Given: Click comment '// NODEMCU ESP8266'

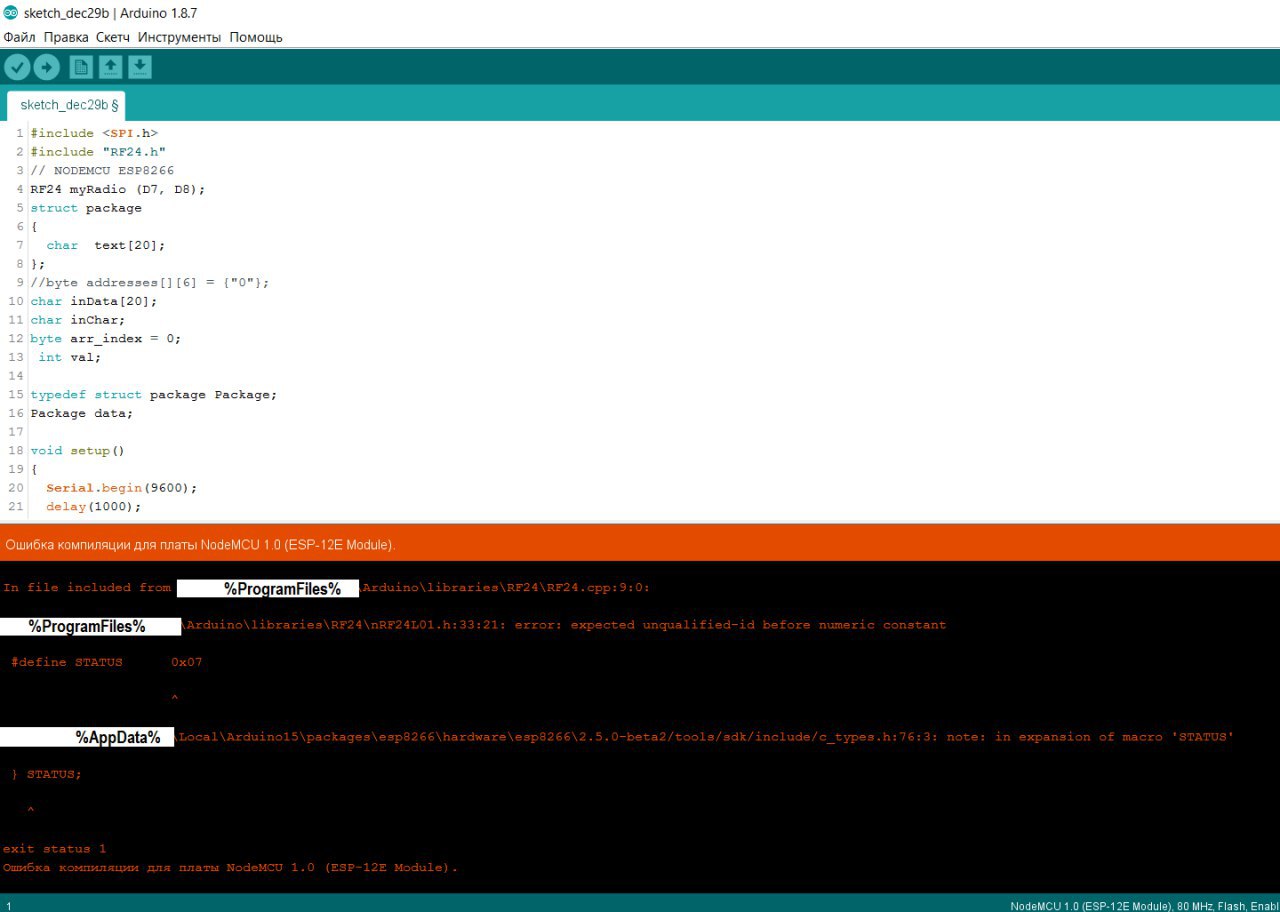Looking at the screenshot, I should [102, 170].
